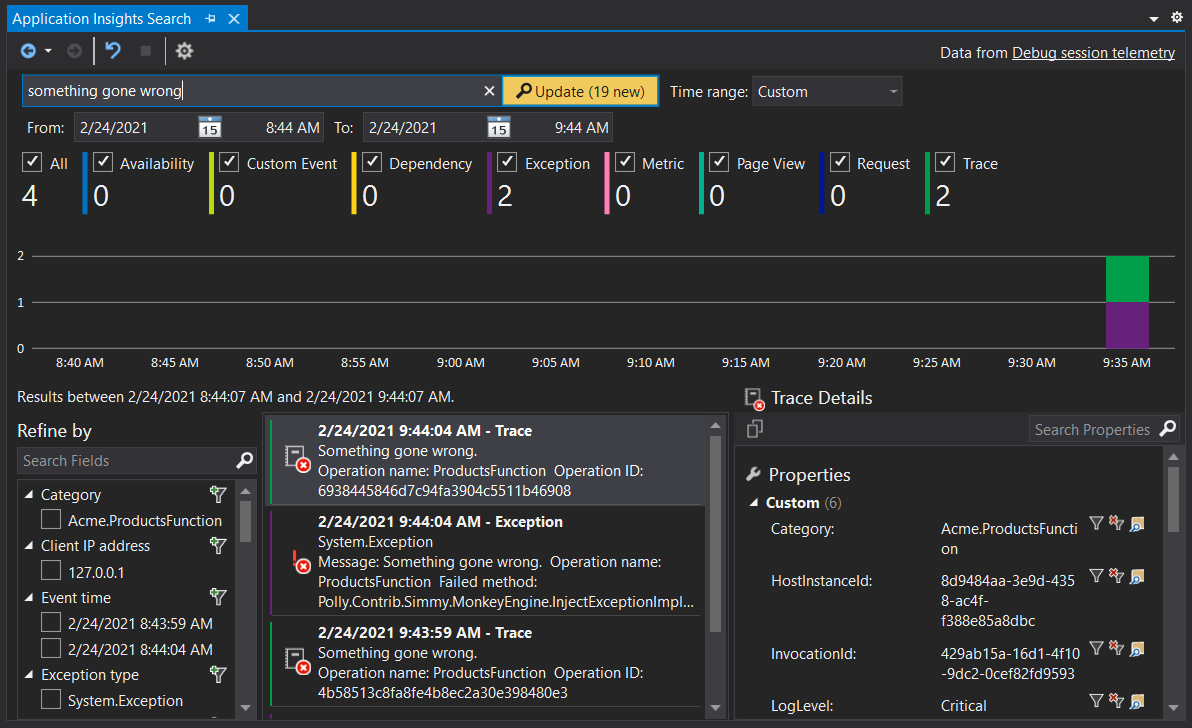The height and width of the screenshot is (728, 1192).
Task: Toggle the Page View checkbox
Action: [719, 162]
